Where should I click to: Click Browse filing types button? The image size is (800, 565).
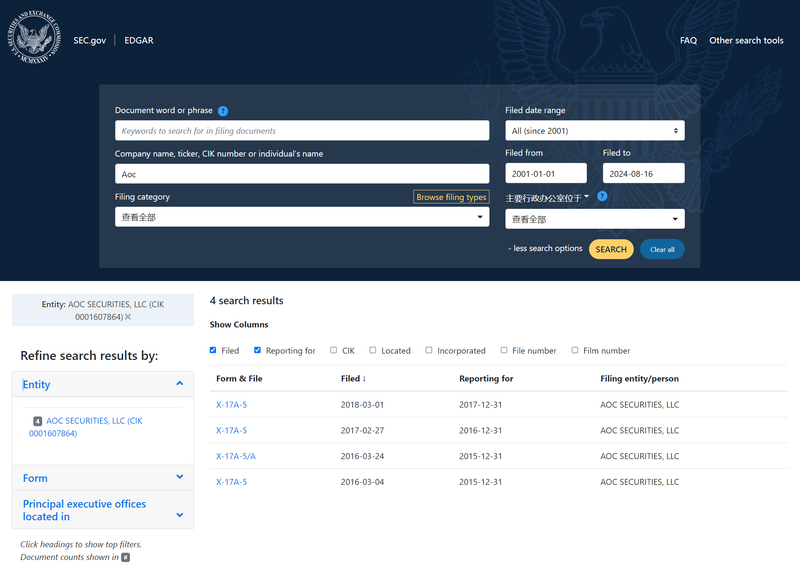coord(451,197)
